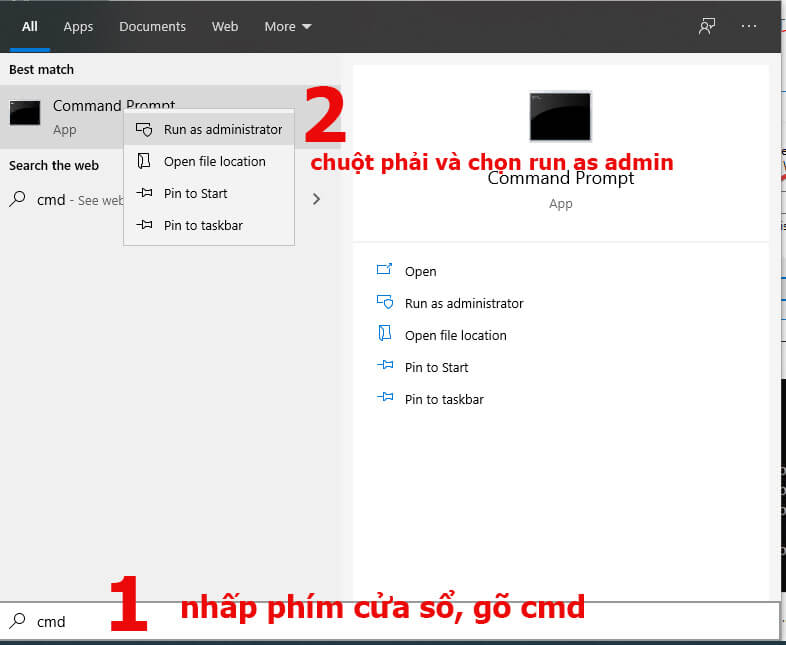Image resolution: width=786 pixels, height=645 pixels.
Task: Click pin icon beside context menu Pin to taskbar
Action: tap(144, 225)
